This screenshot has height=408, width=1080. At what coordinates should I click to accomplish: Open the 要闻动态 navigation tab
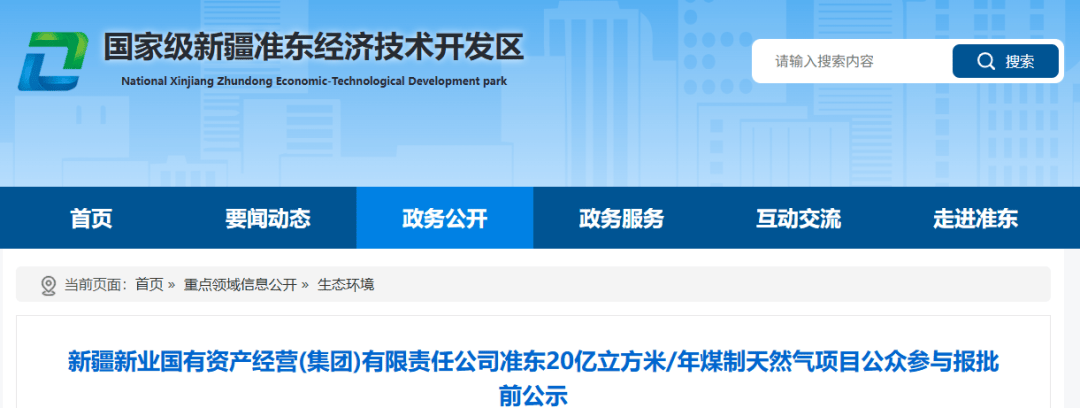coord(268,218)
